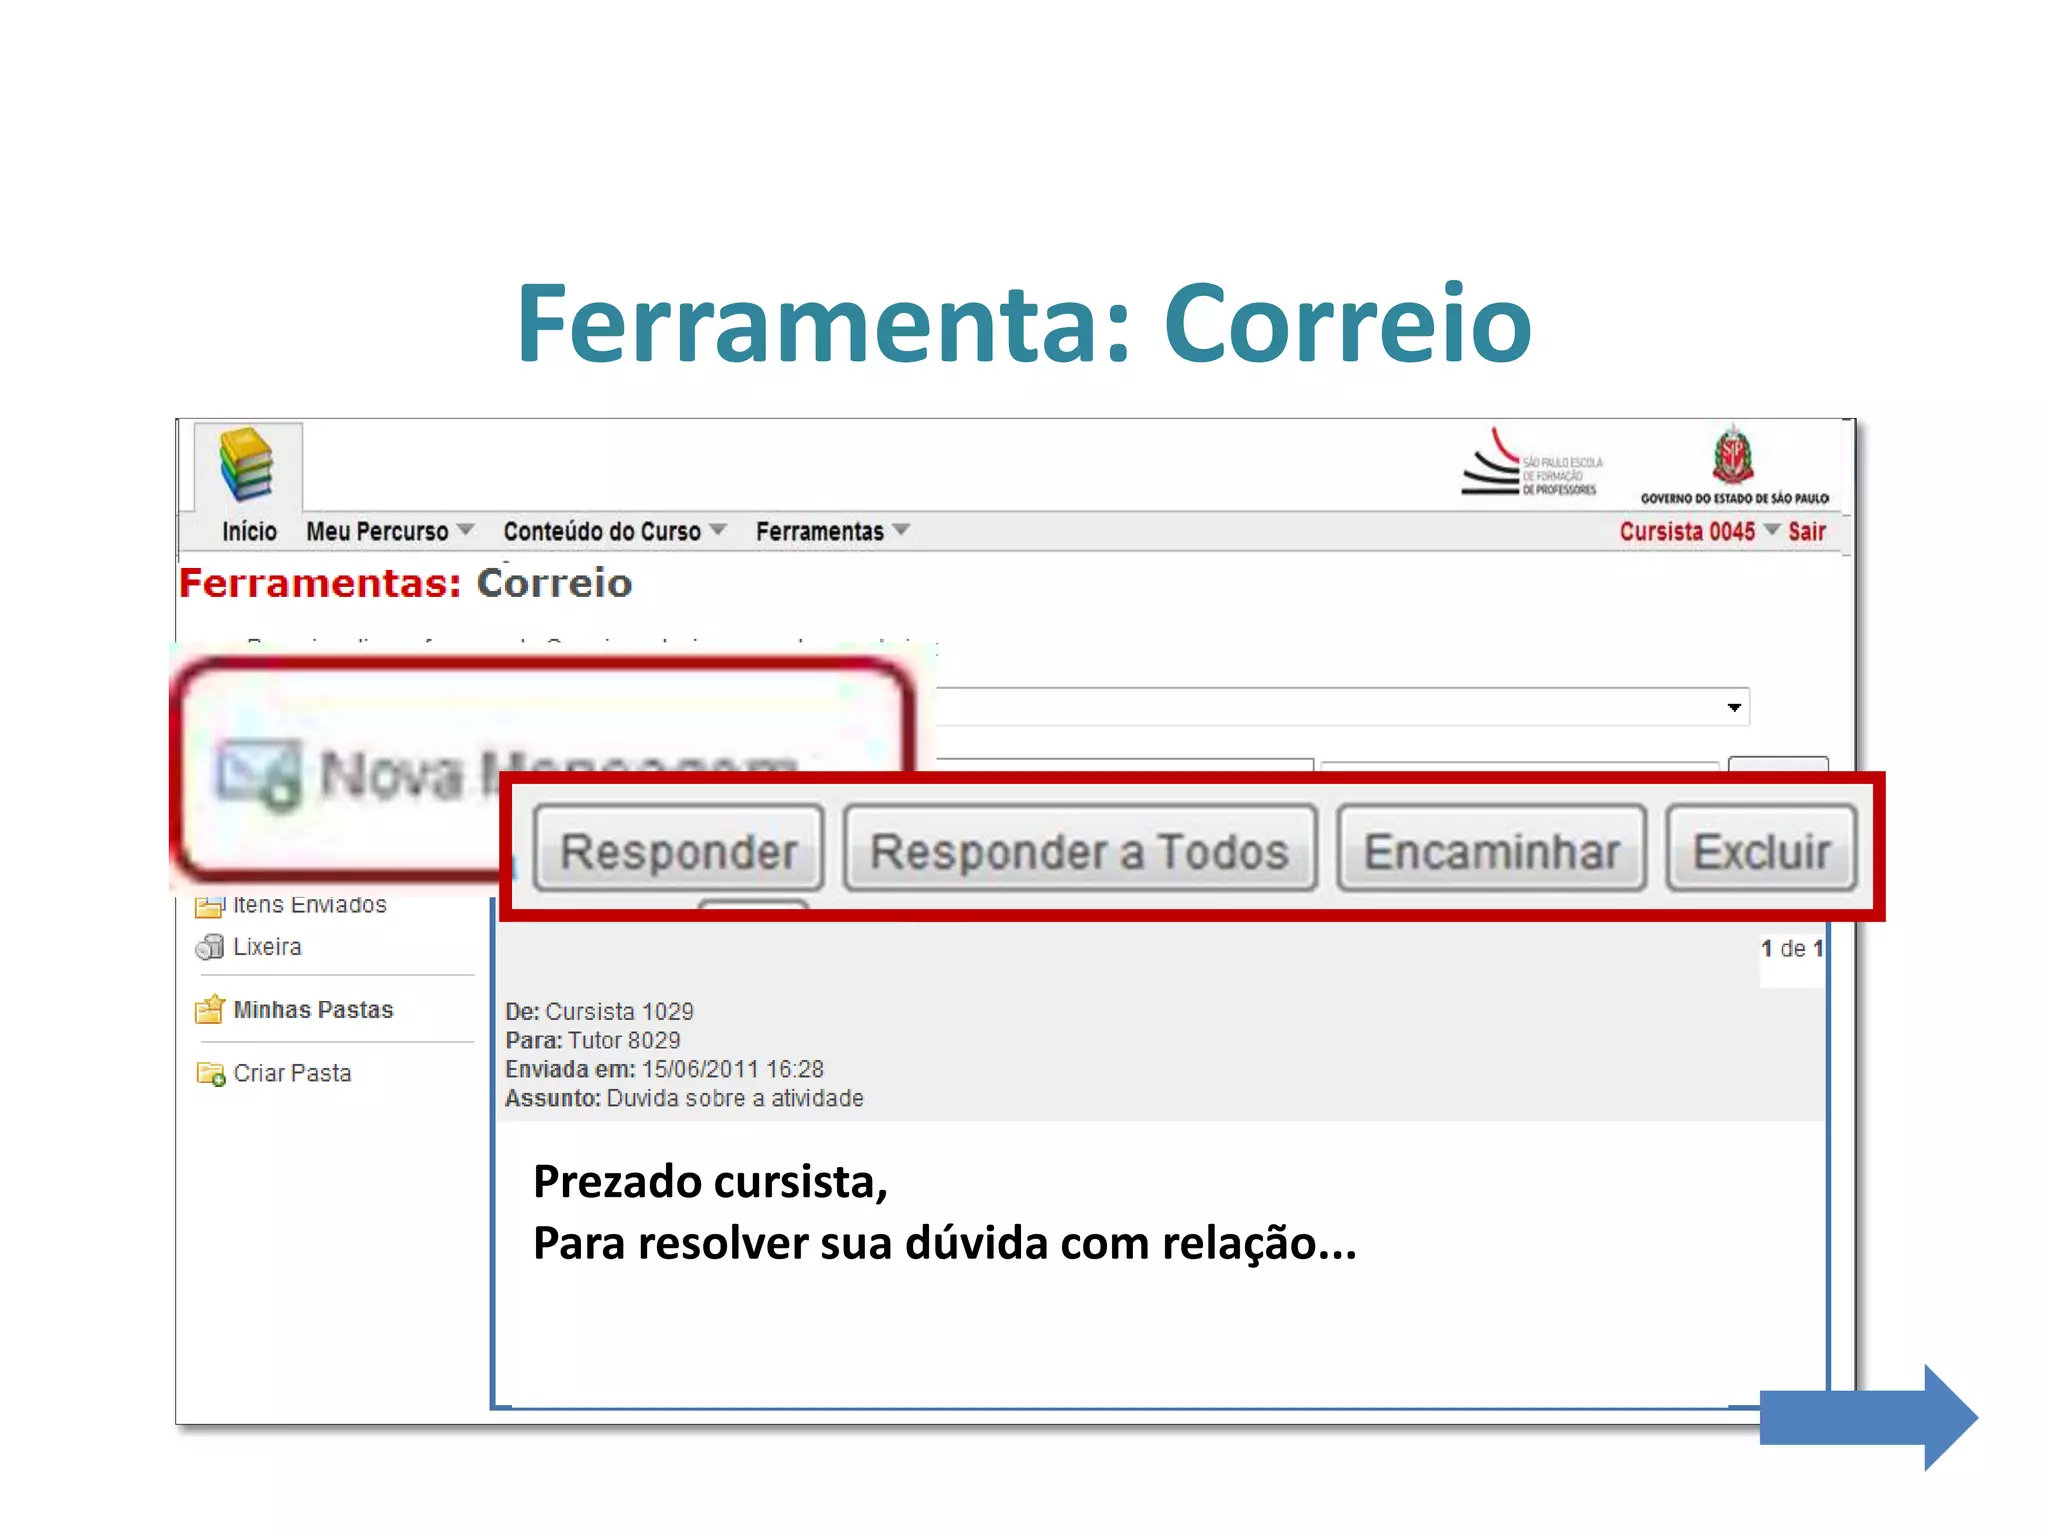Open the Ferramentas menu
The image size is (2048, 1536).
(x=820, y=531)
